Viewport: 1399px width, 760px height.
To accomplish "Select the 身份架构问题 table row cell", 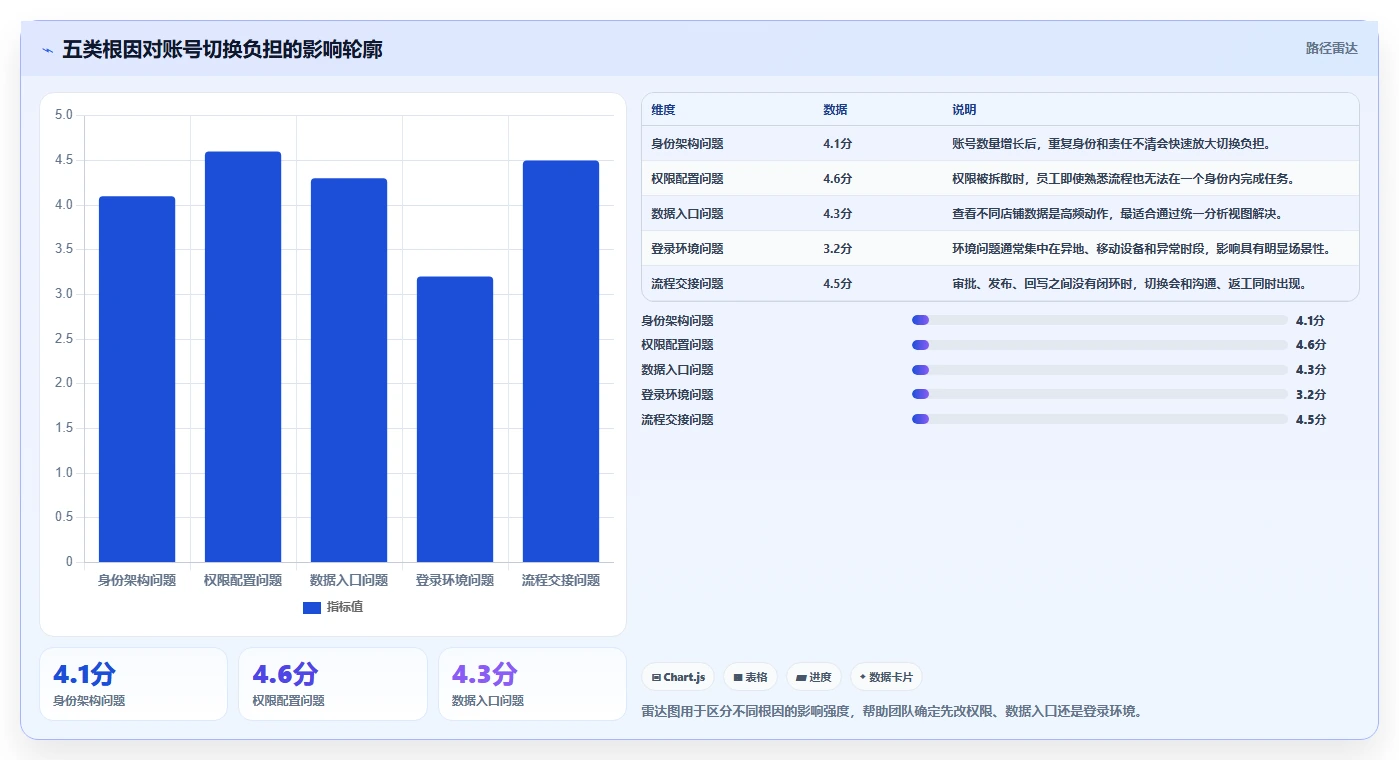I will point(687,144).
